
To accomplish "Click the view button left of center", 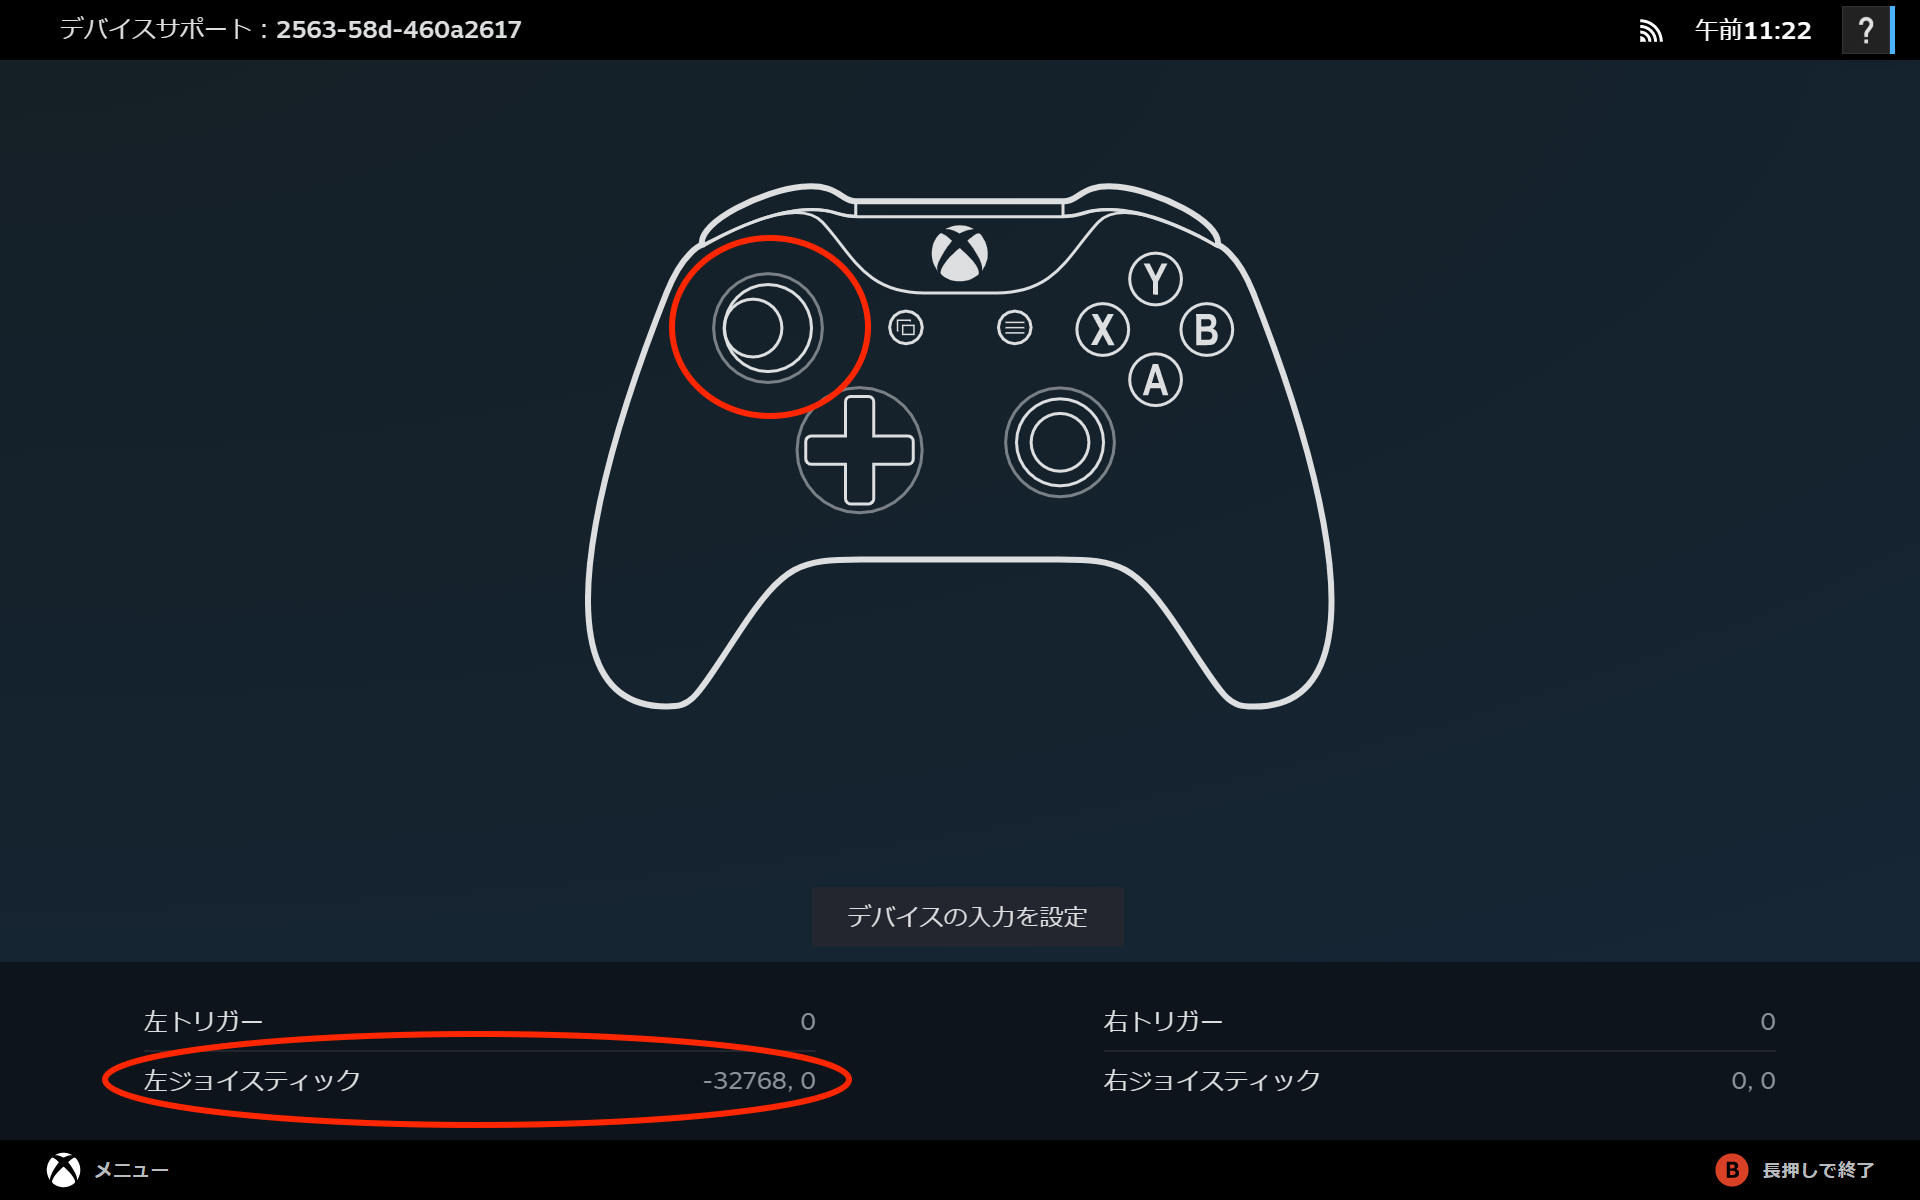I will tap(906, 327).
